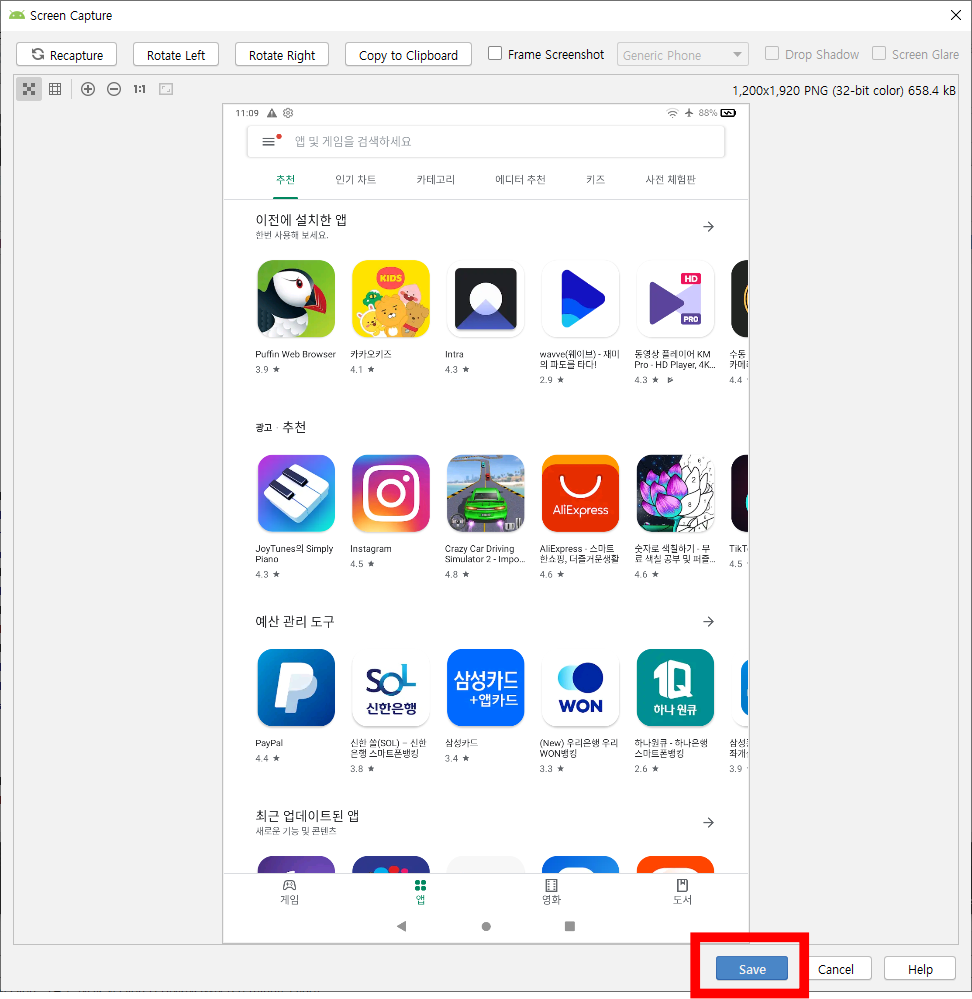Open the lotus coloring app icon
This screenshot has height=999, width=972.
click(x=675, y=493)
